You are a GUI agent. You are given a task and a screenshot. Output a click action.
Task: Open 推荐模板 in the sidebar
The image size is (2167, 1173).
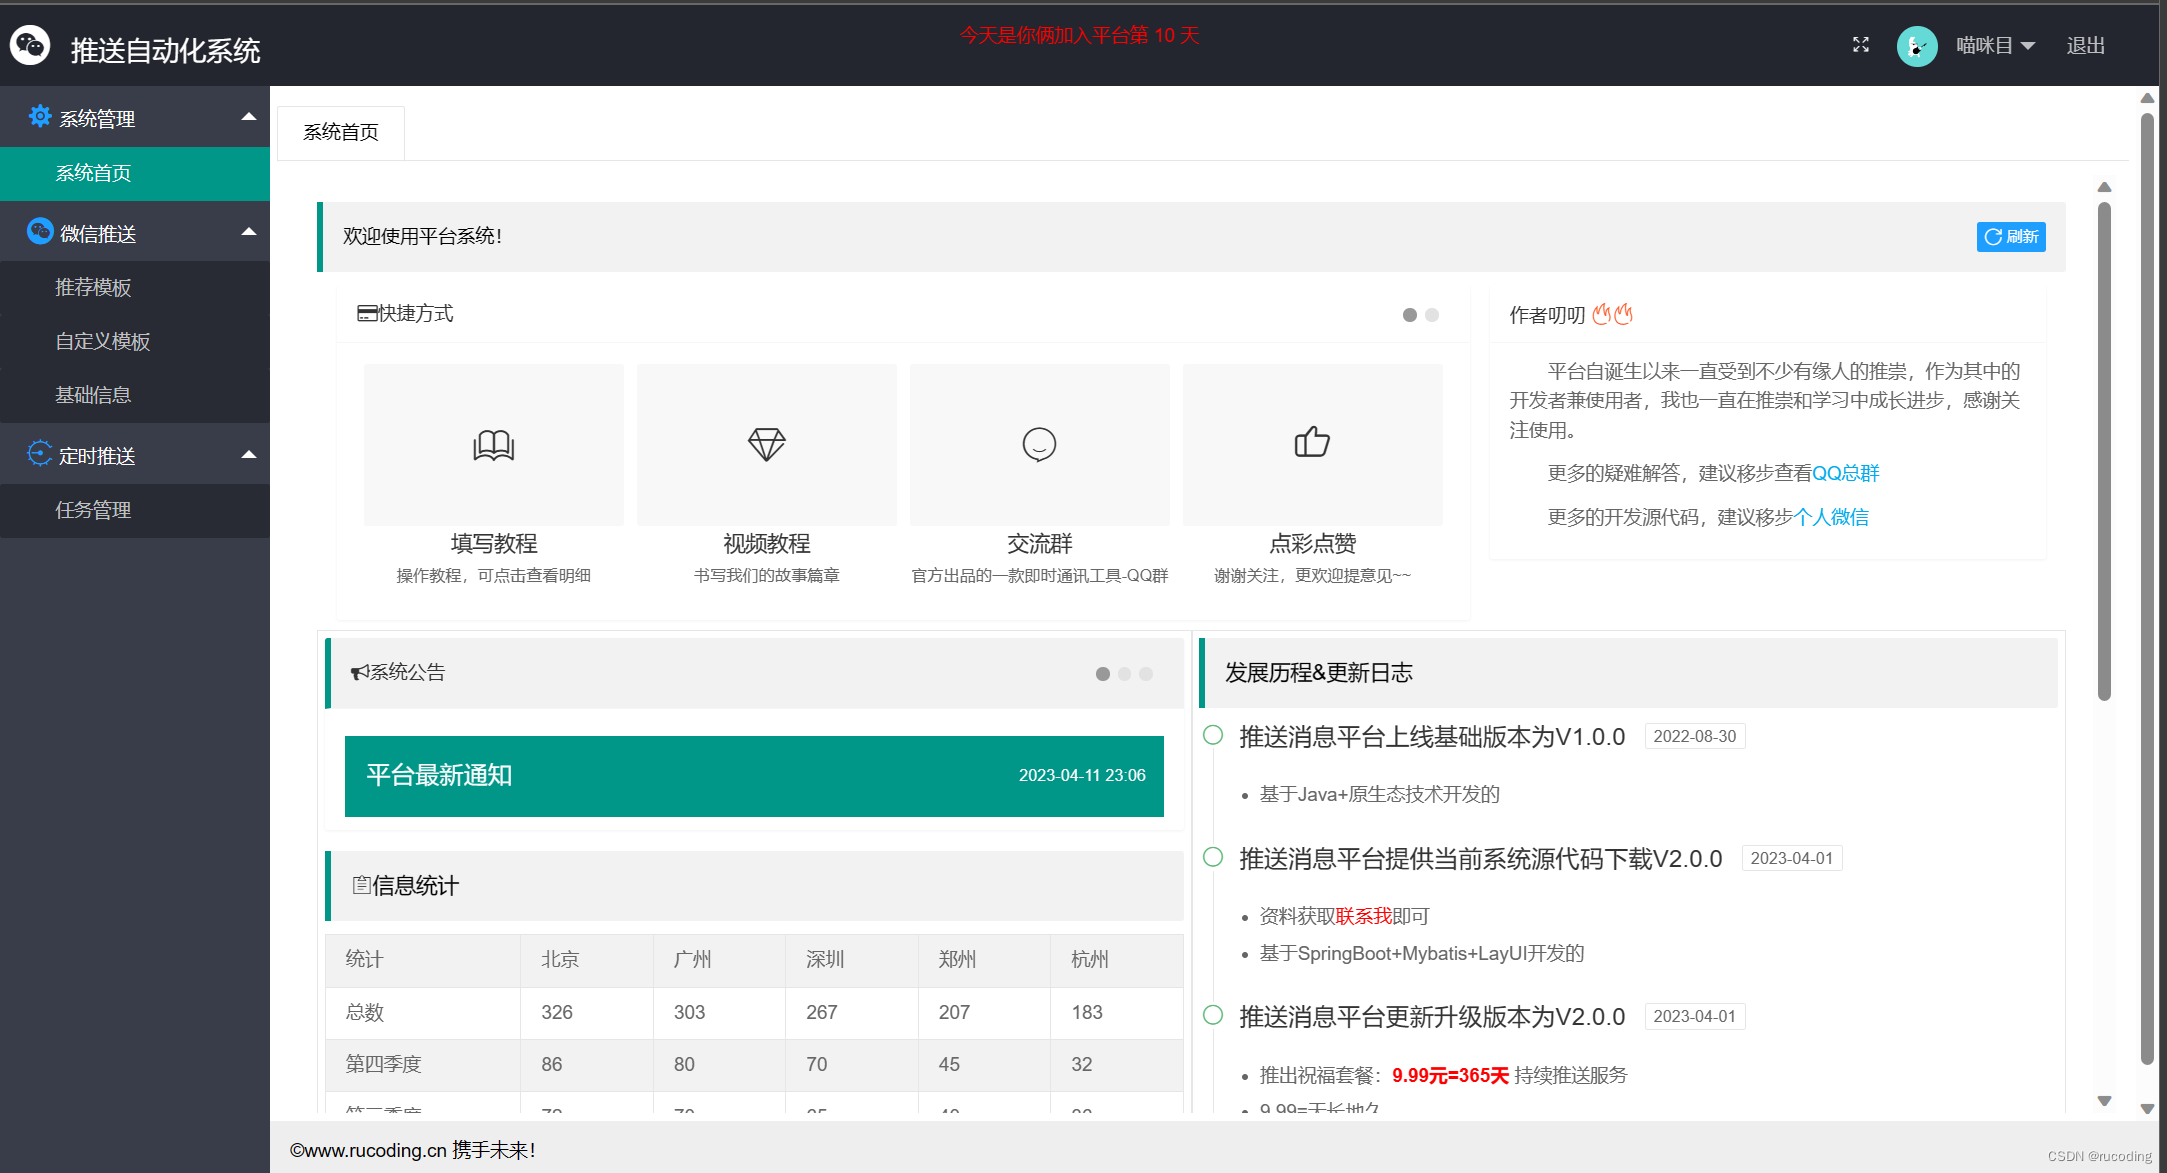93,288
